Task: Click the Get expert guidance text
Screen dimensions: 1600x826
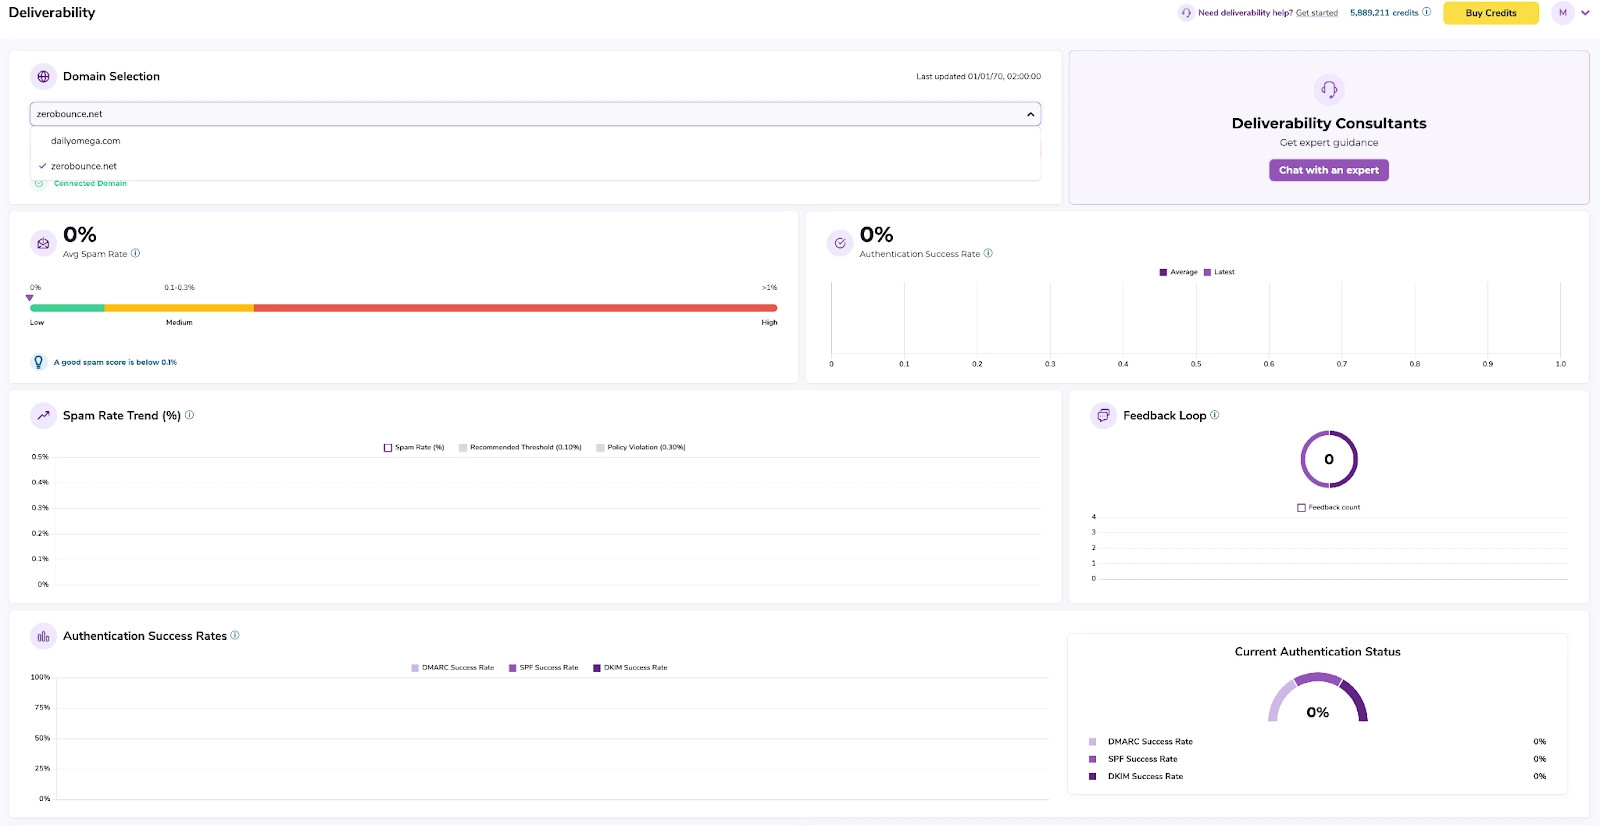Action: tap(1329, 143)
